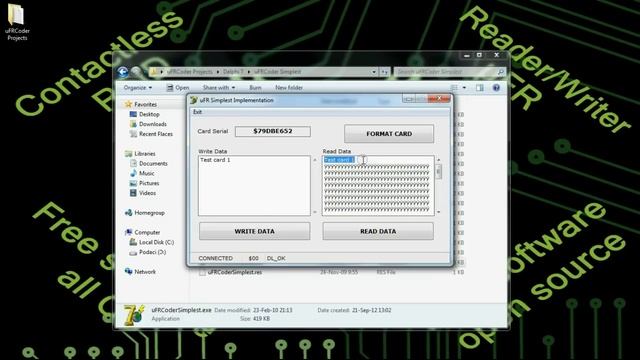Screen dimensions: 640x360
Task: Click inside the Write Data text area
Action: pos(254,186)
